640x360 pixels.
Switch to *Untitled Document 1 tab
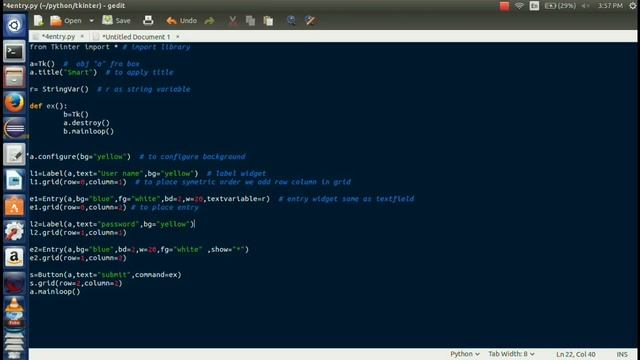(136, 37)
